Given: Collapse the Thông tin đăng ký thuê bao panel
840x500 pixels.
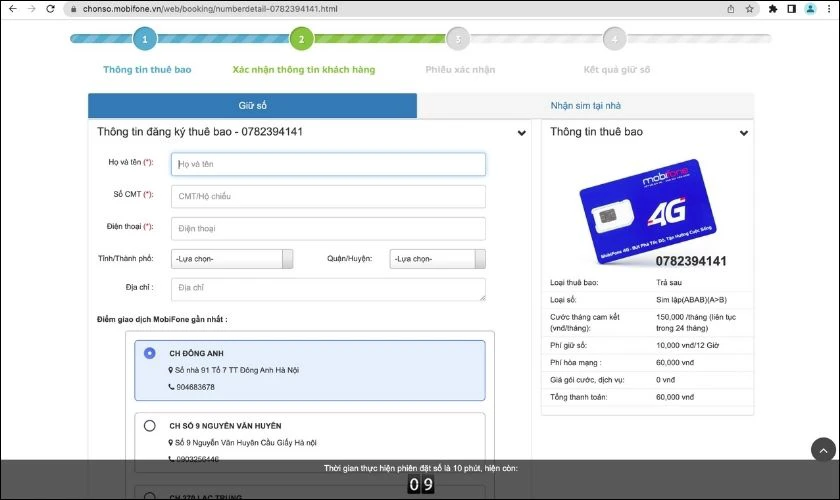Looking at the screenshot, I should (521, 133).
